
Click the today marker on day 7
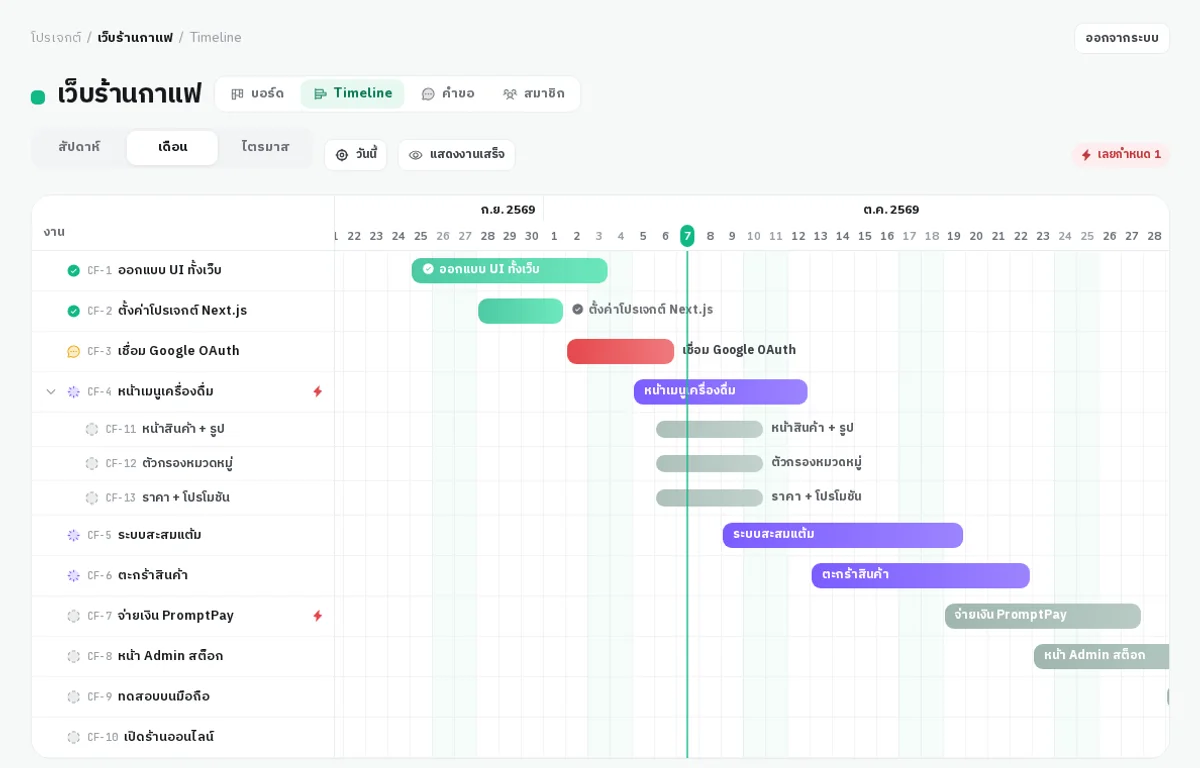[x=687, y=236]
